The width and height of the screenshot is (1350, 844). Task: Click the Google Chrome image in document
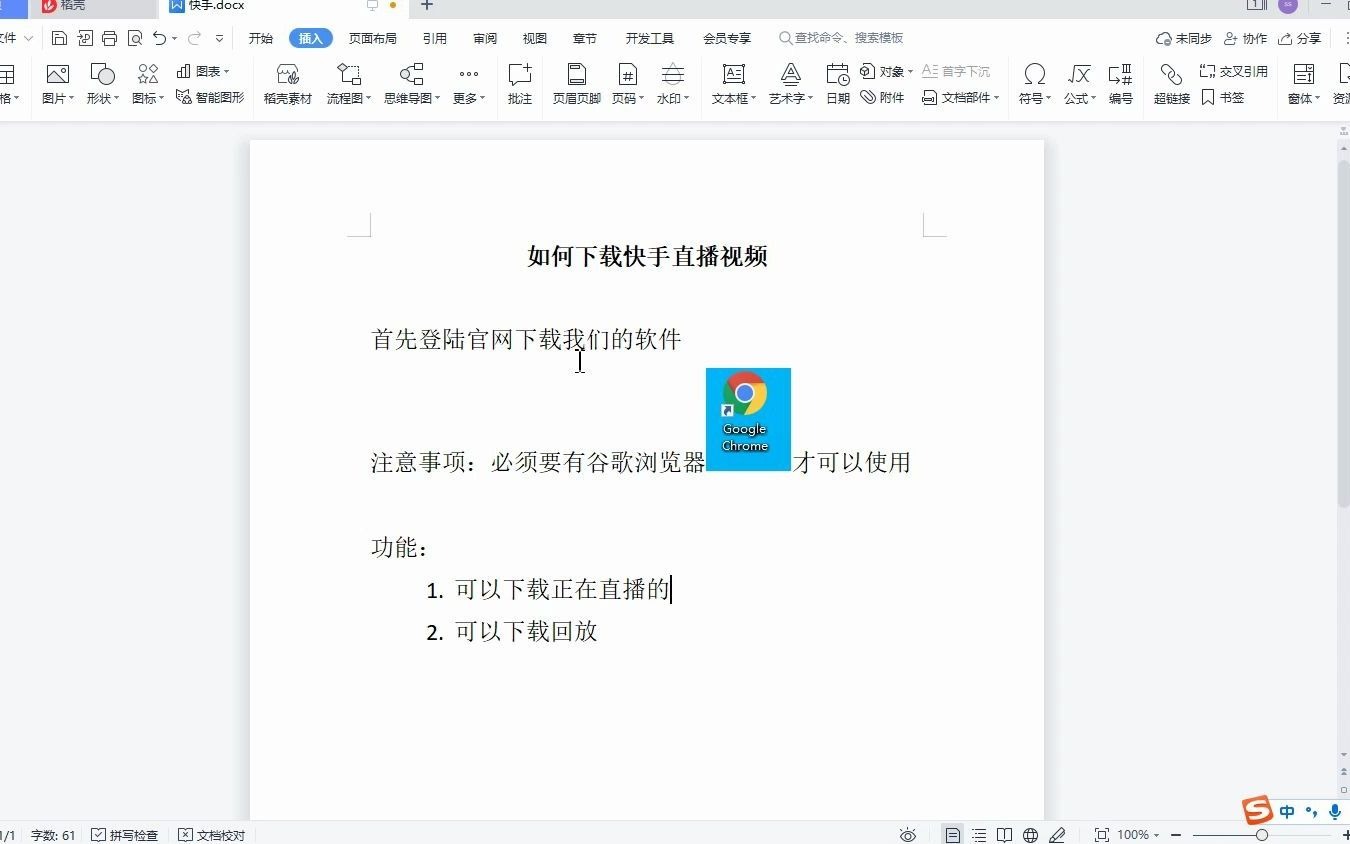click(748, 419)
